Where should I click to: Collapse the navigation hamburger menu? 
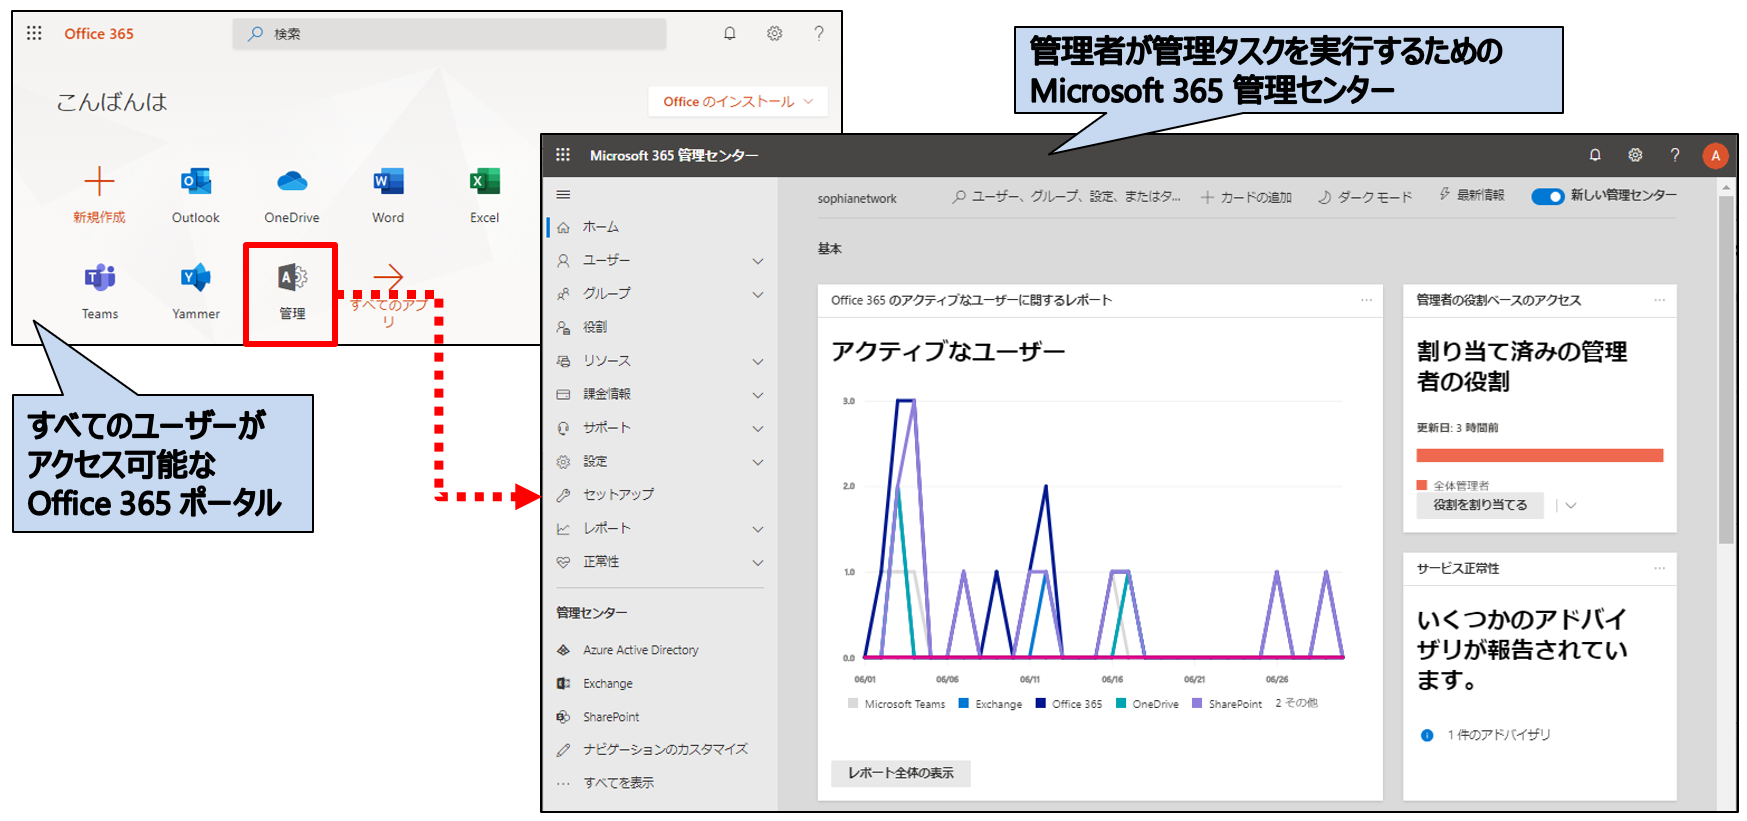[x=563, y=195]
